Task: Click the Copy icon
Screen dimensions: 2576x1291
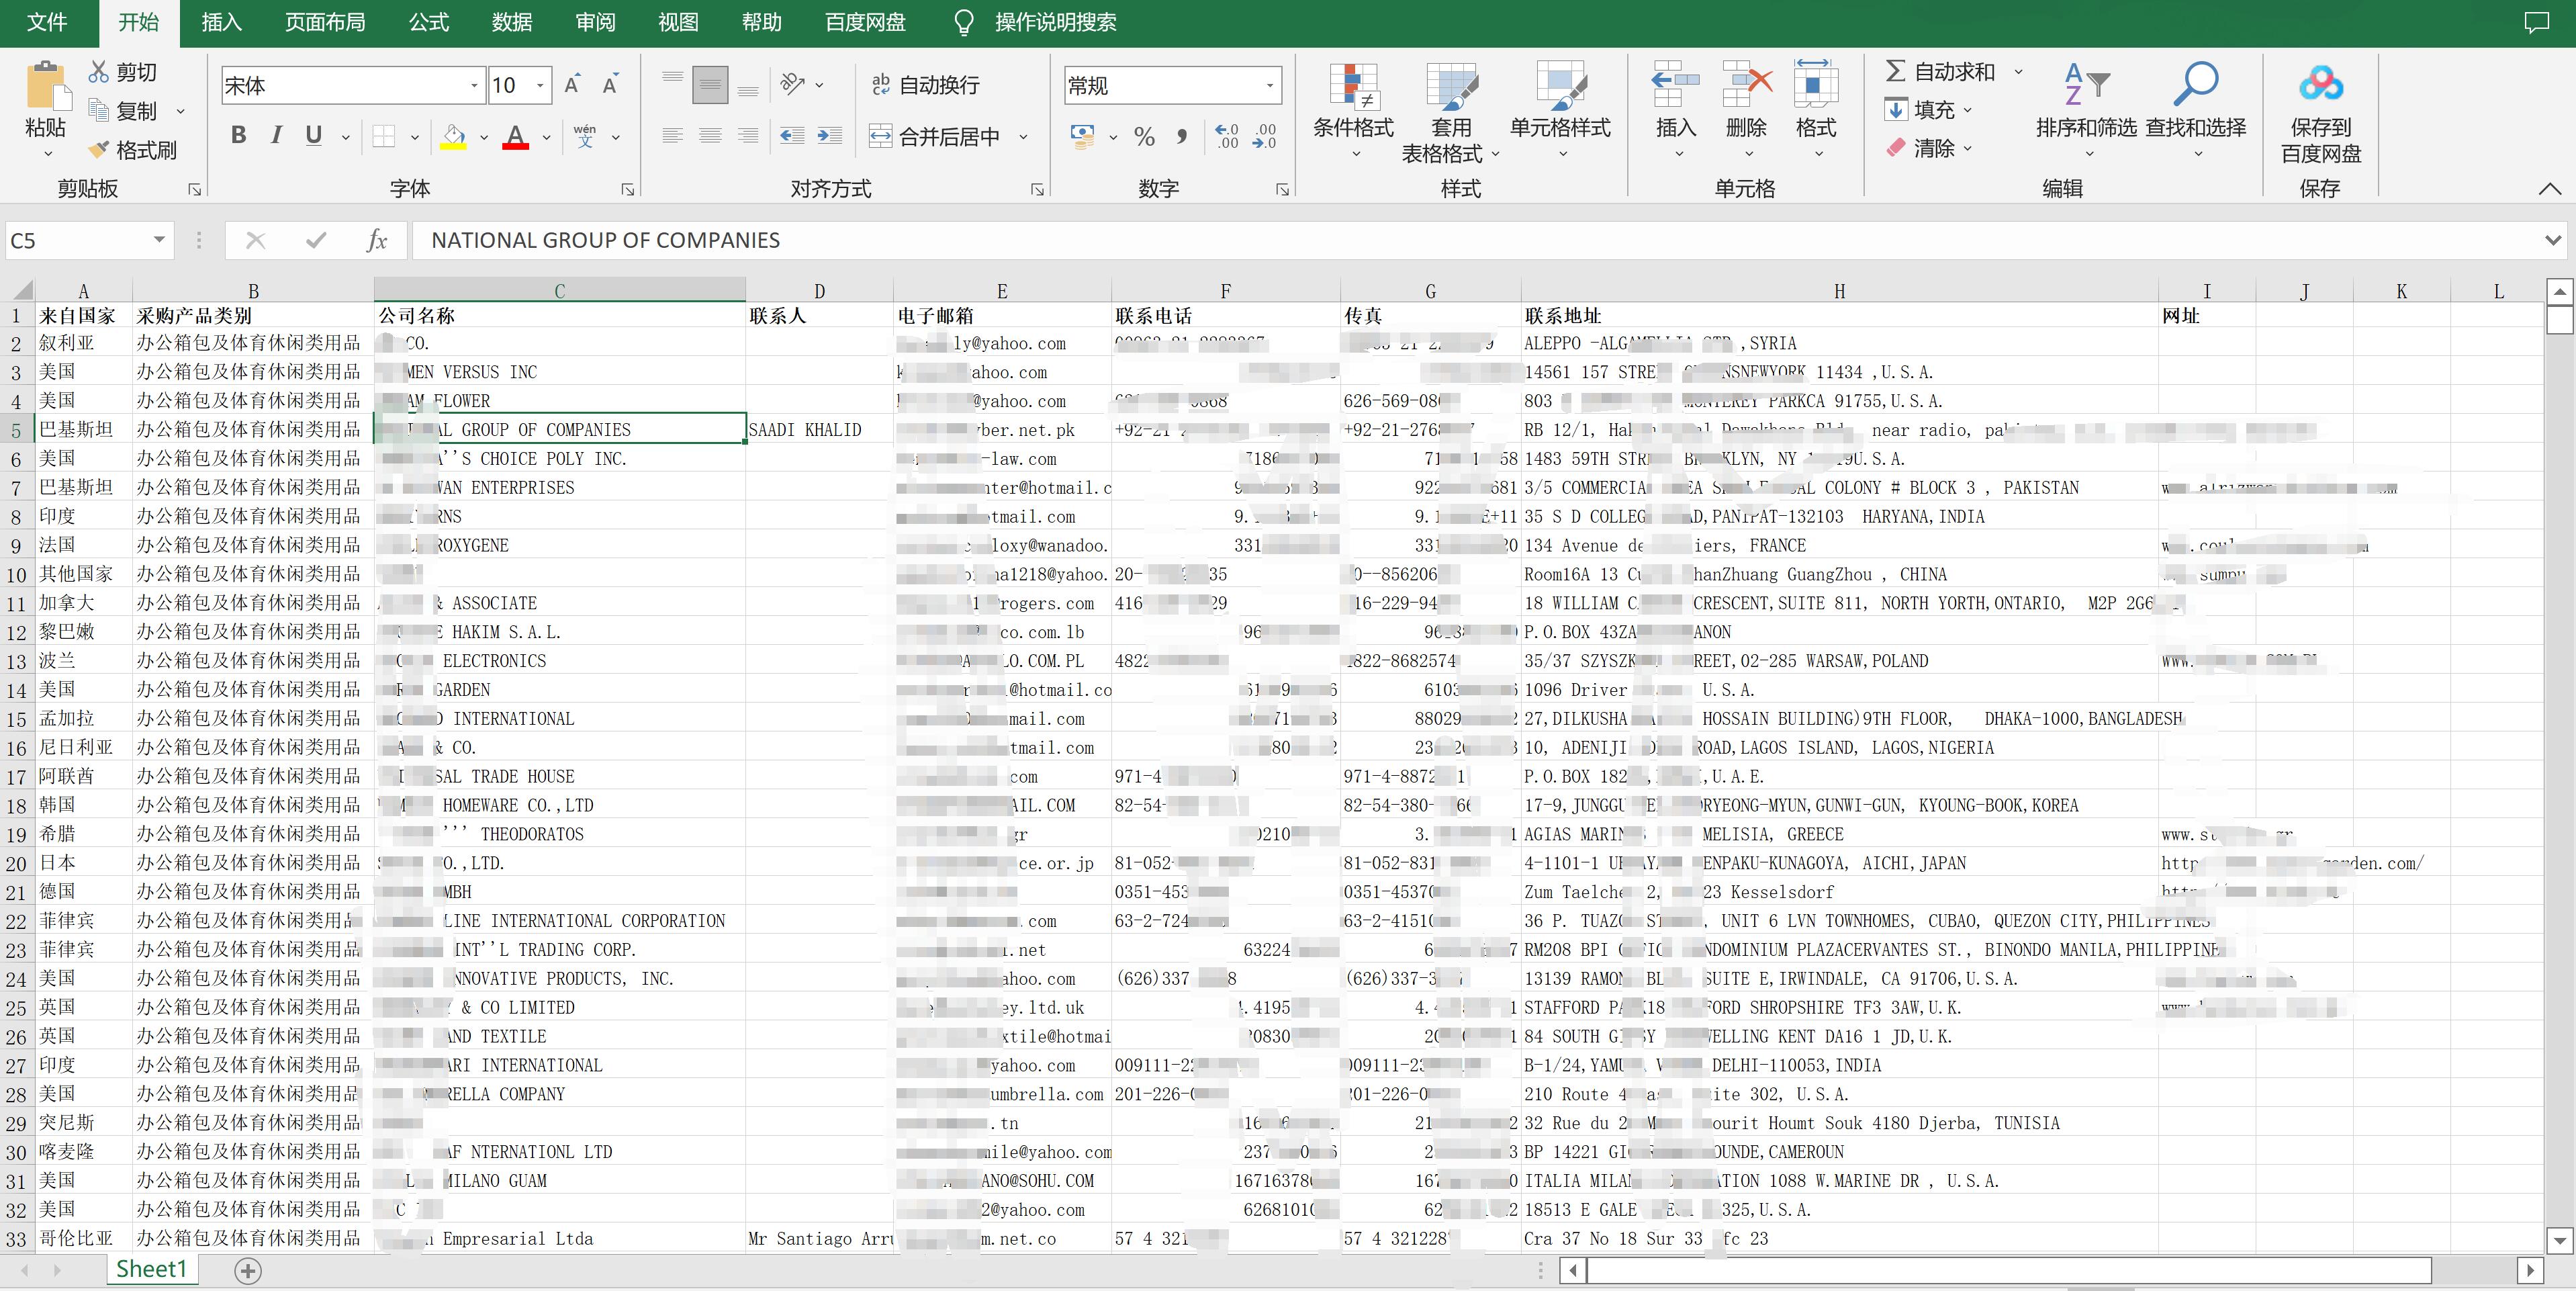Action: [98, 110]
